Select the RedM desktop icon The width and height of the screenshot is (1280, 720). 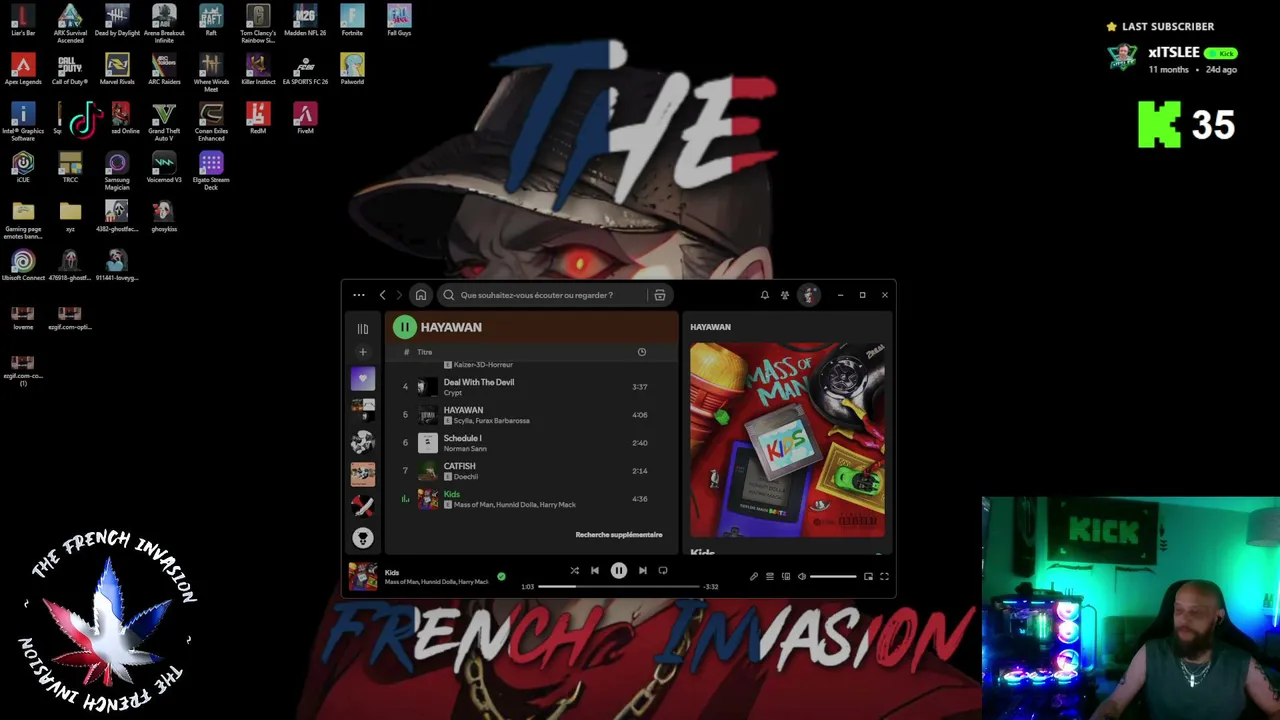(258, 118)
